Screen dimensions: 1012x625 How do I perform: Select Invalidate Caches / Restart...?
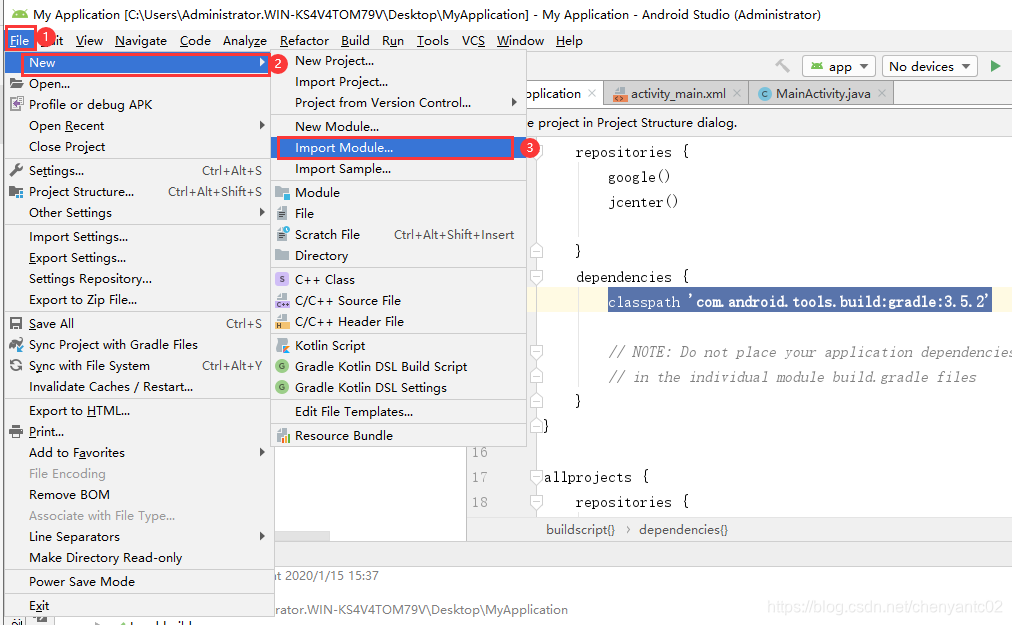point(139,386)
